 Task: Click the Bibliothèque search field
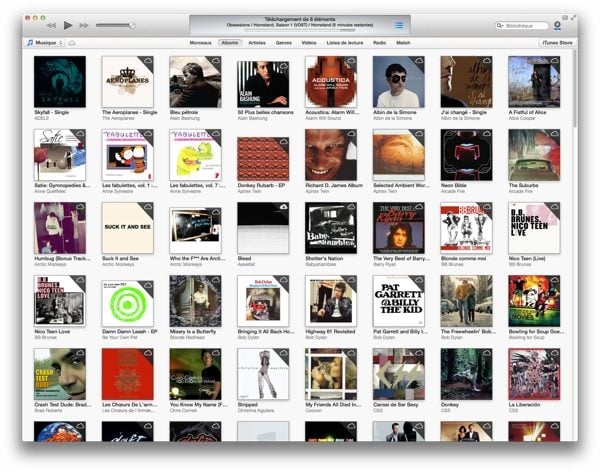coord(524,25)
